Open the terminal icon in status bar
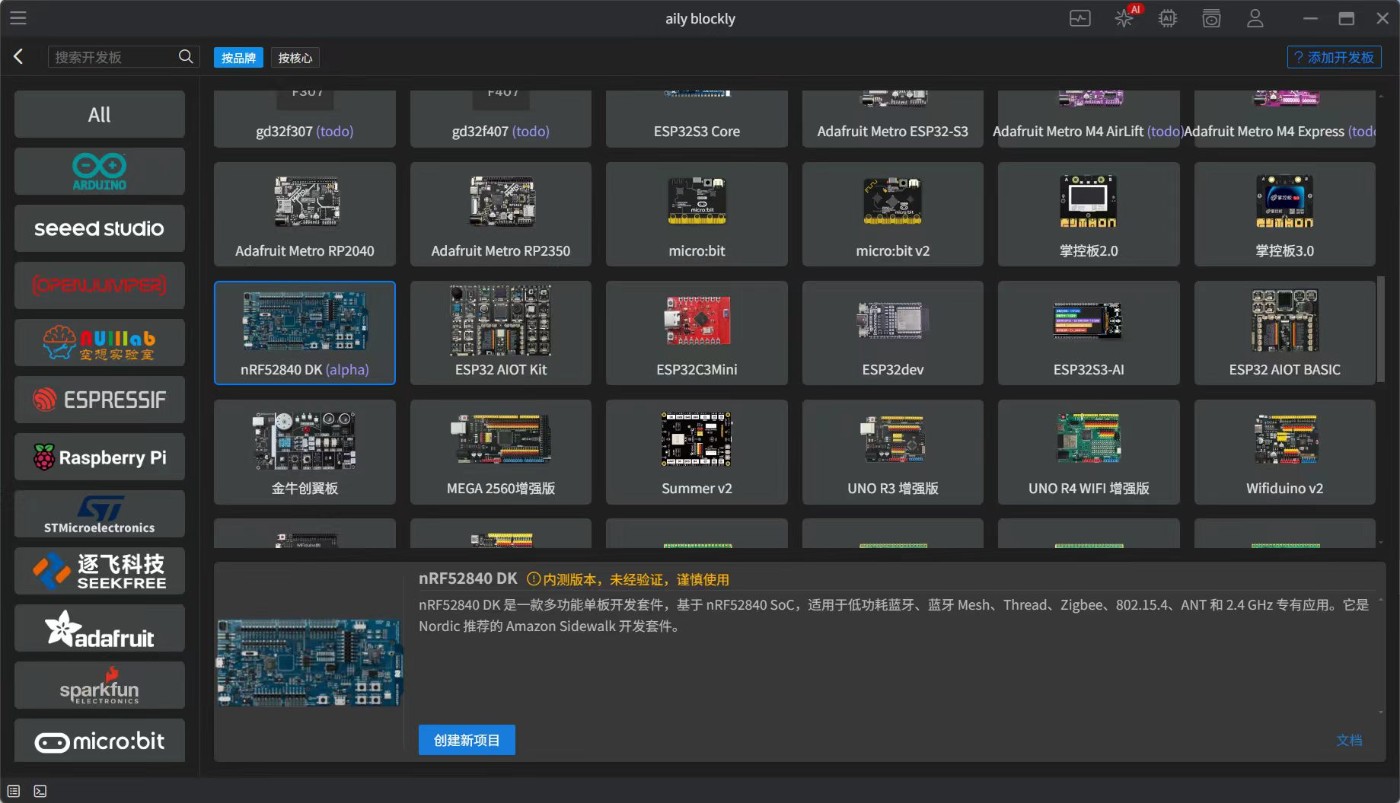The width and height of the screenshot is (1400, 803). (x=40, y=791)
